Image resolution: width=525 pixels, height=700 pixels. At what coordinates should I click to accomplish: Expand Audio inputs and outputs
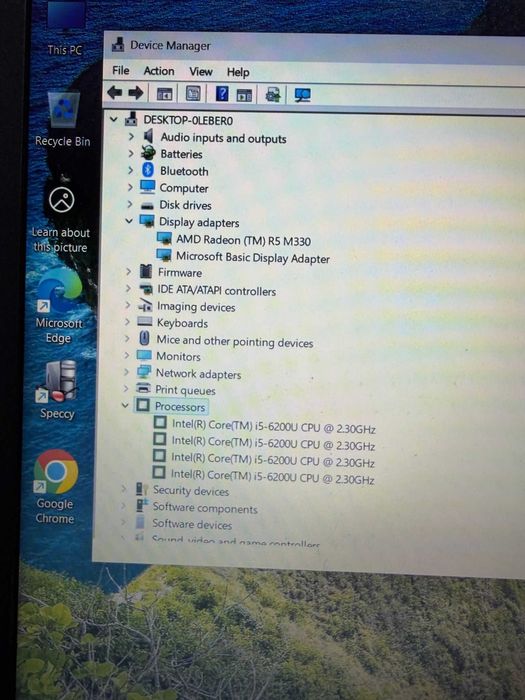(x=131, y=136)
